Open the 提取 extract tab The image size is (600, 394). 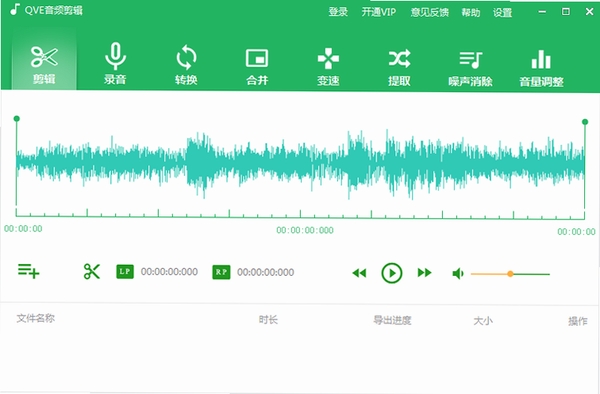point(399,67)
